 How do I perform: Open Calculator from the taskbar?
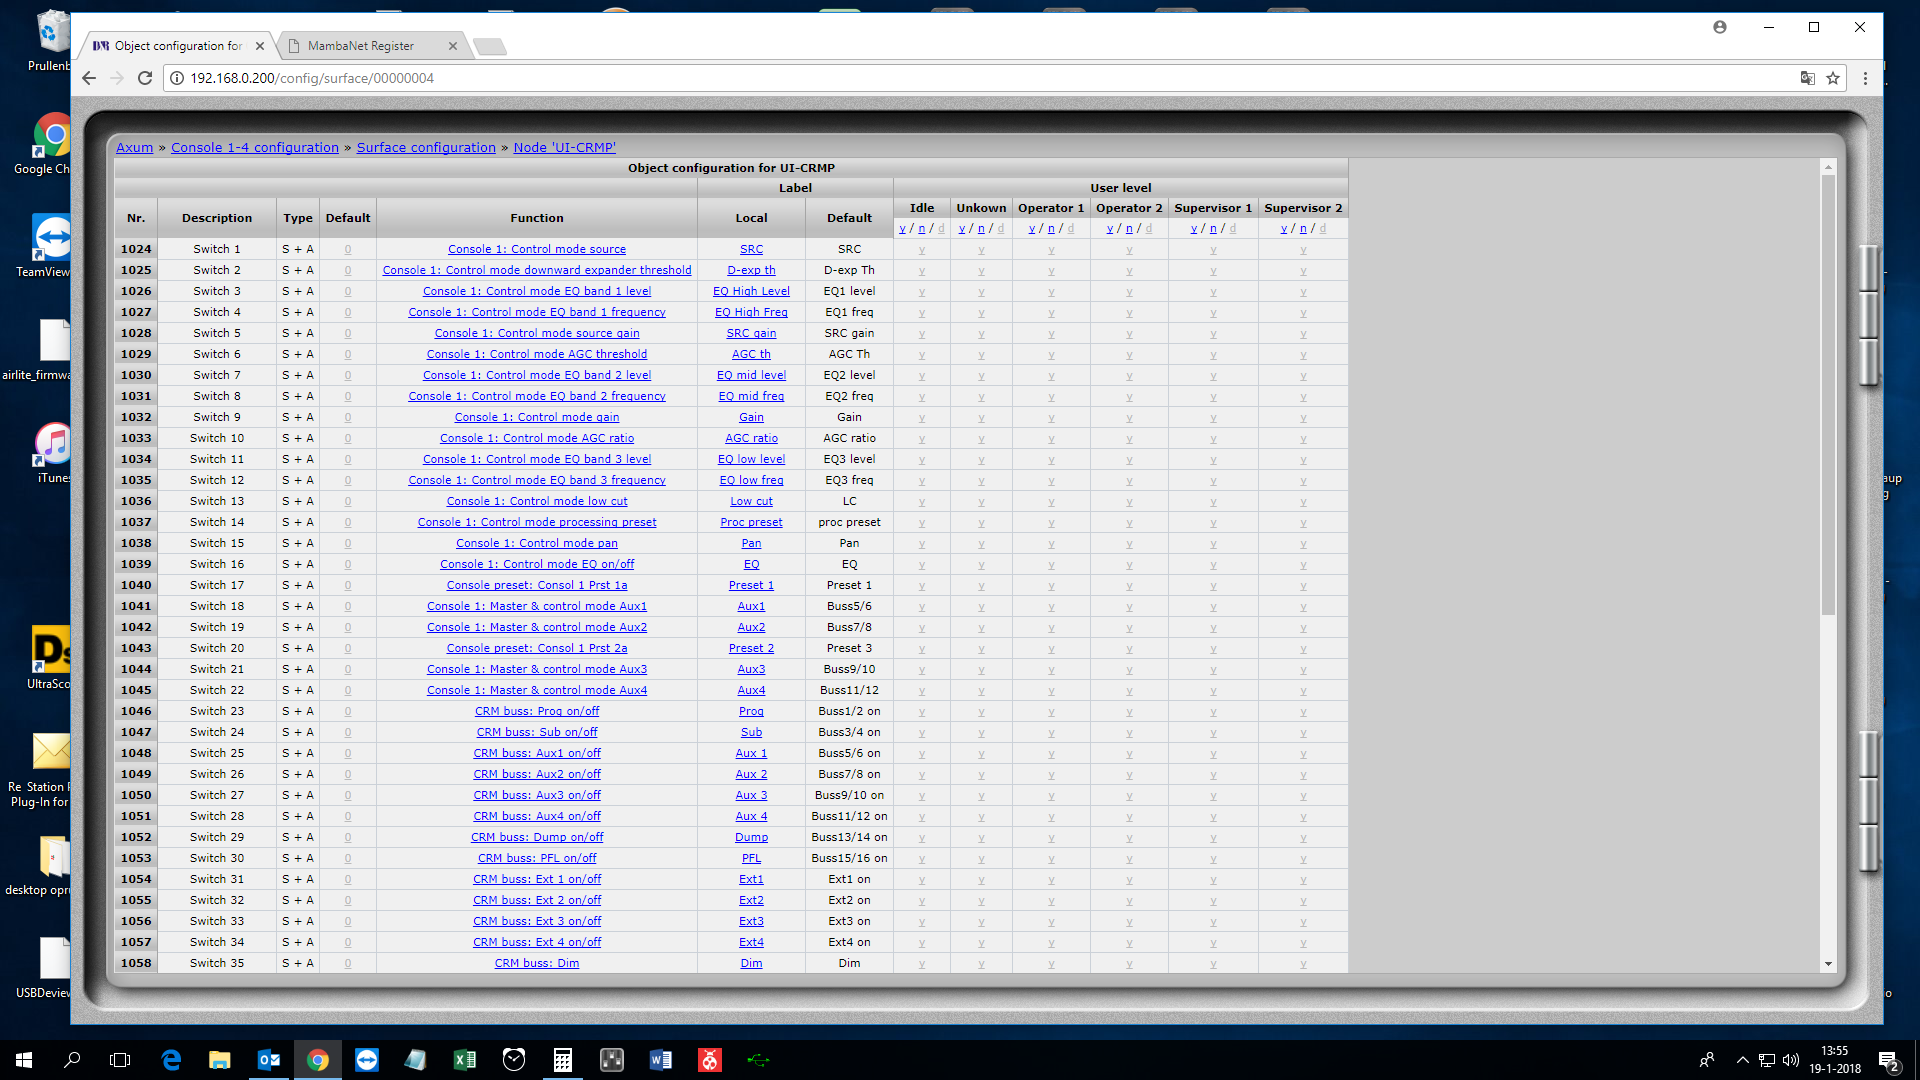pos(563,1060)
